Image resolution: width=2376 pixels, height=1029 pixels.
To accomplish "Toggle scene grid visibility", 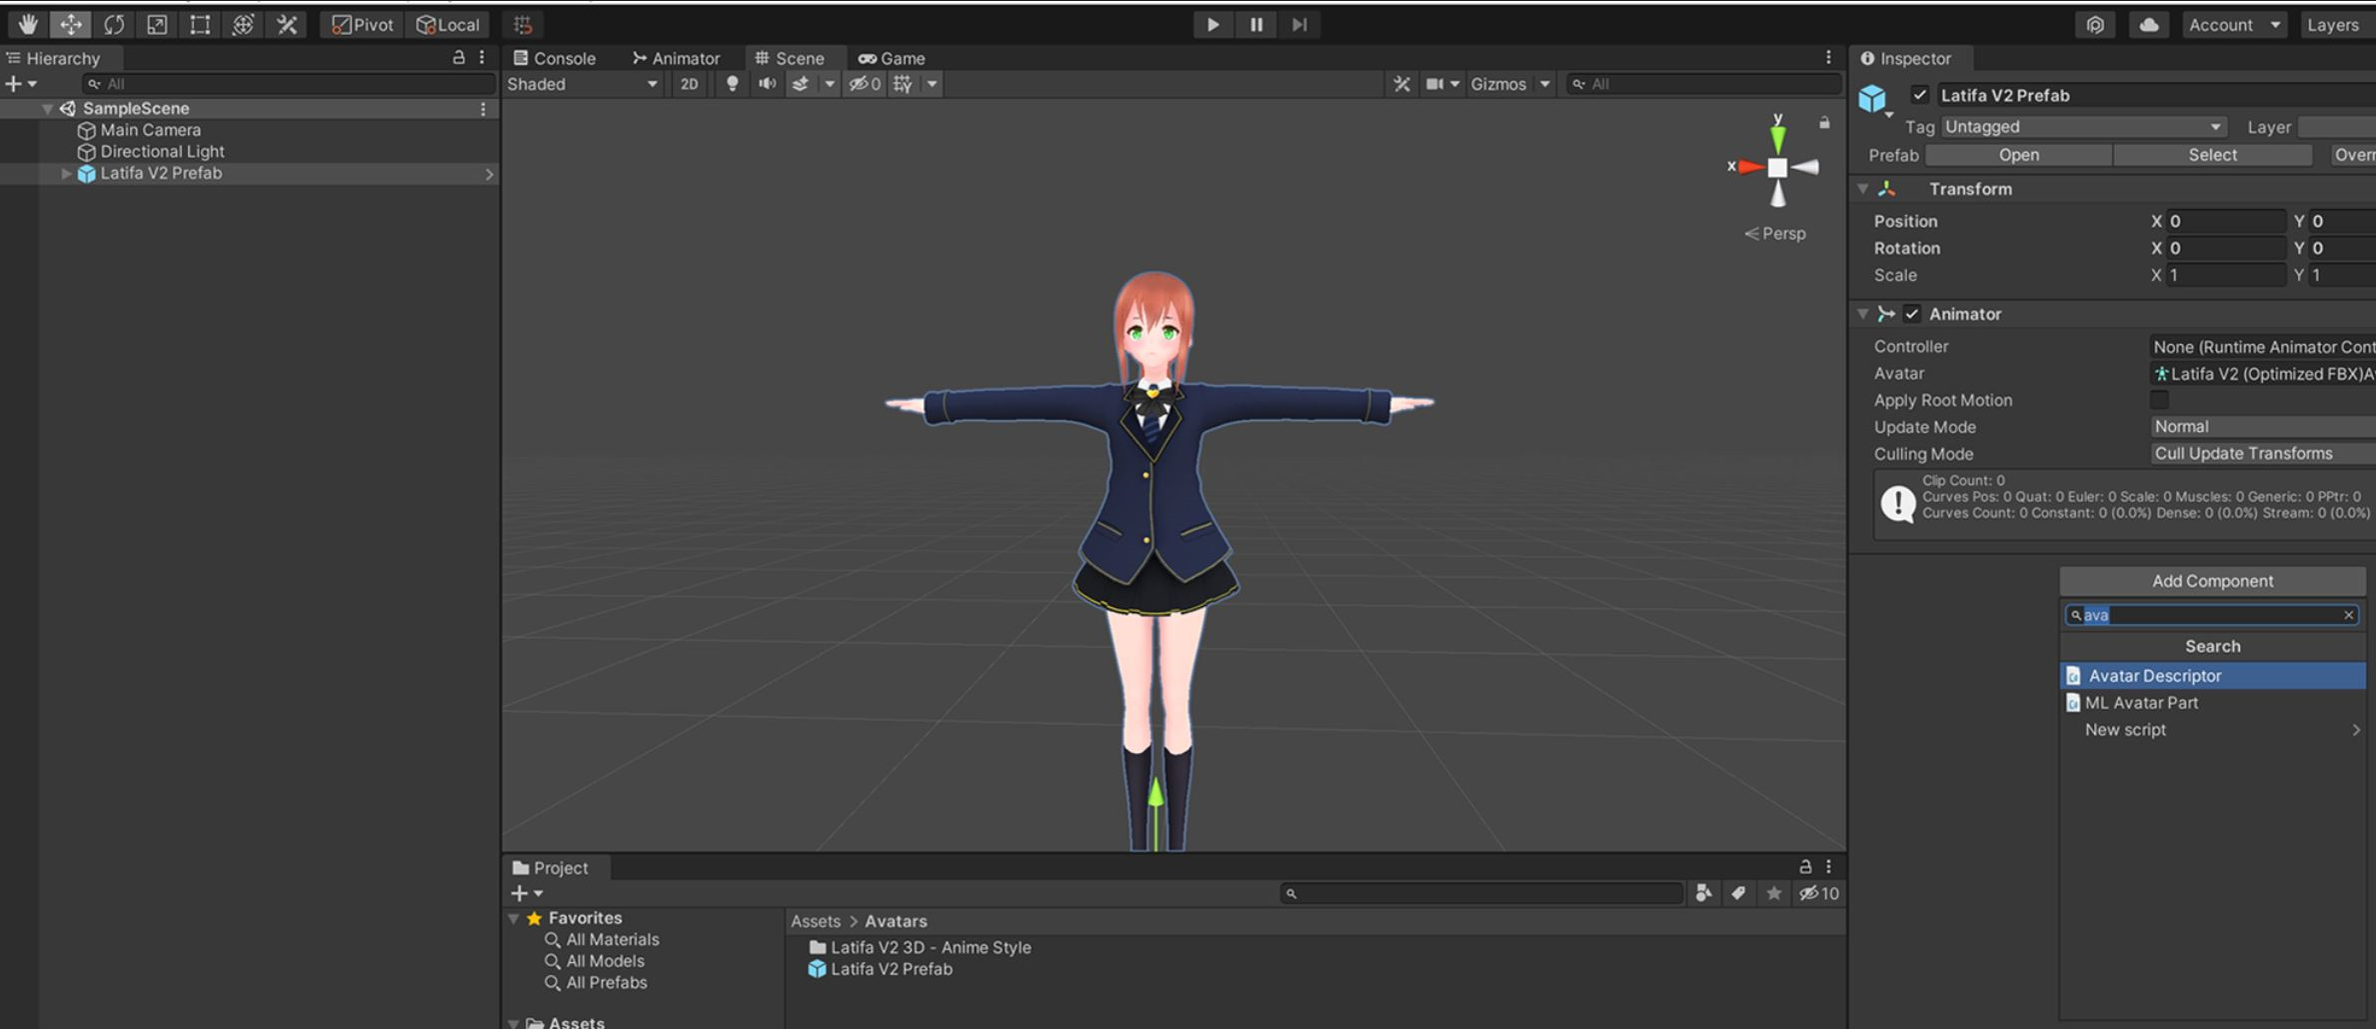I will pyautogui.click(x=903, y=84).
